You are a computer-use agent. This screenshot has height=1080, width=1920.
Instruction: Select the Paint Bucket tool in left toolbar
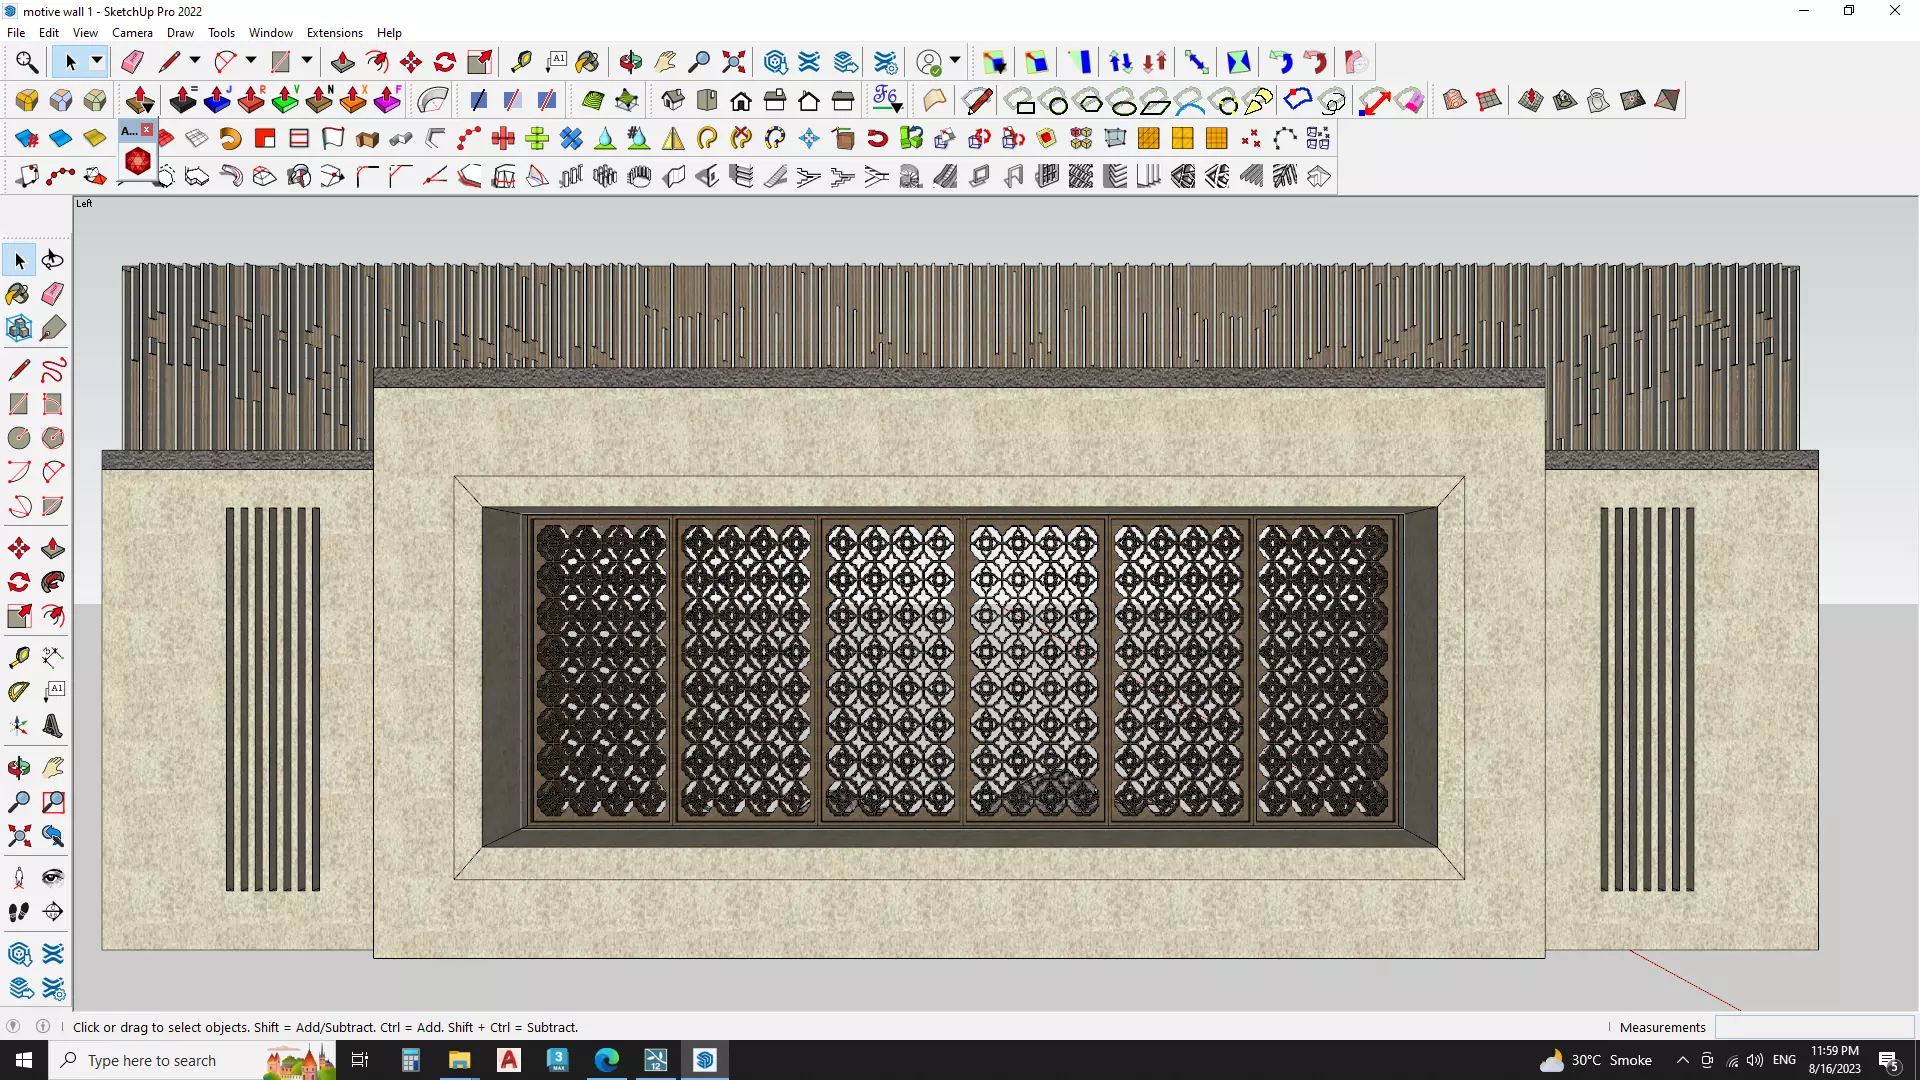[x=18, y=294]
